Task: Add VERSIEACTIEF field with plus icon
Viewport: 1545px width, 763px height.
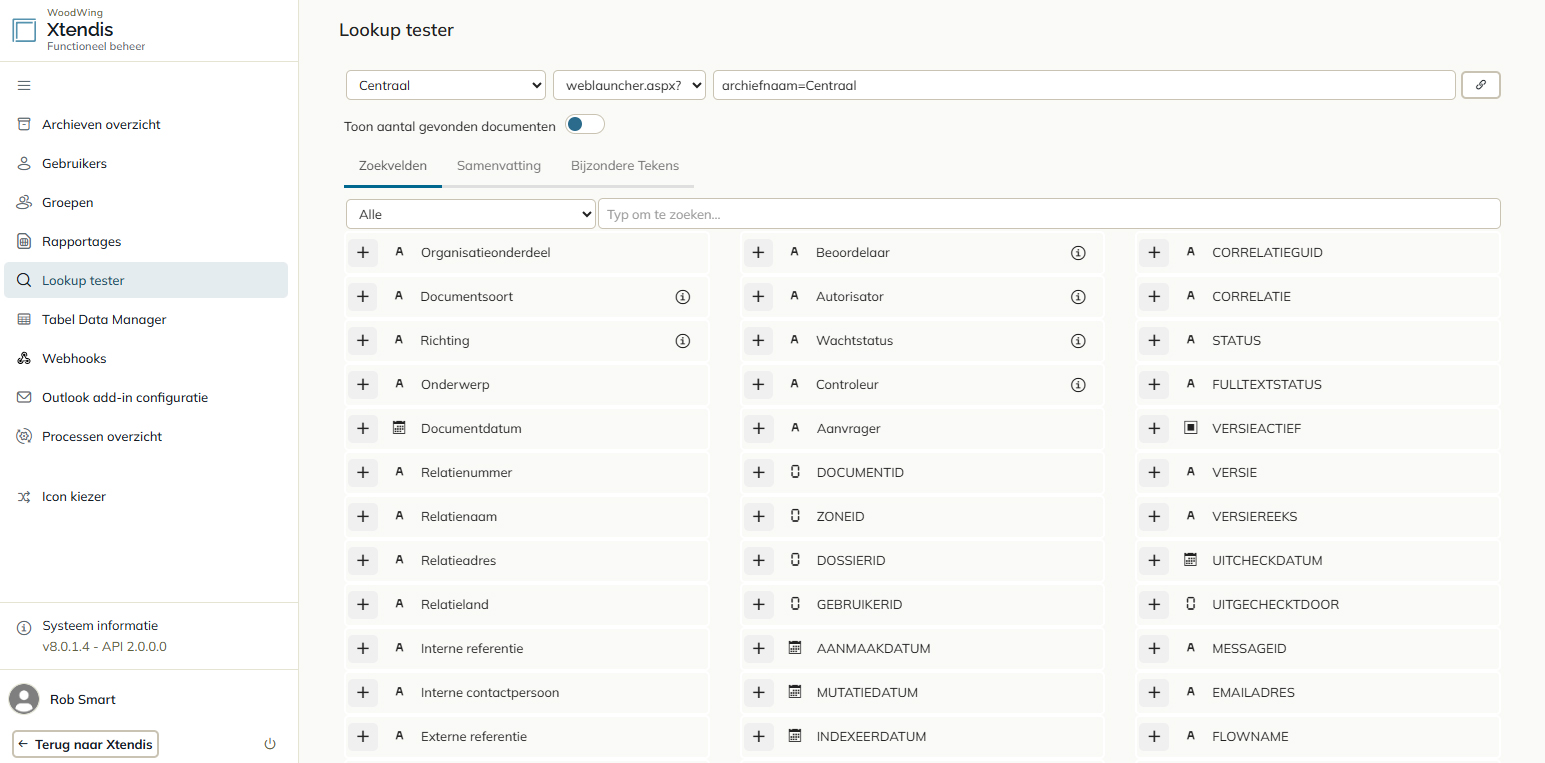Action: [x=1154, y=429]
